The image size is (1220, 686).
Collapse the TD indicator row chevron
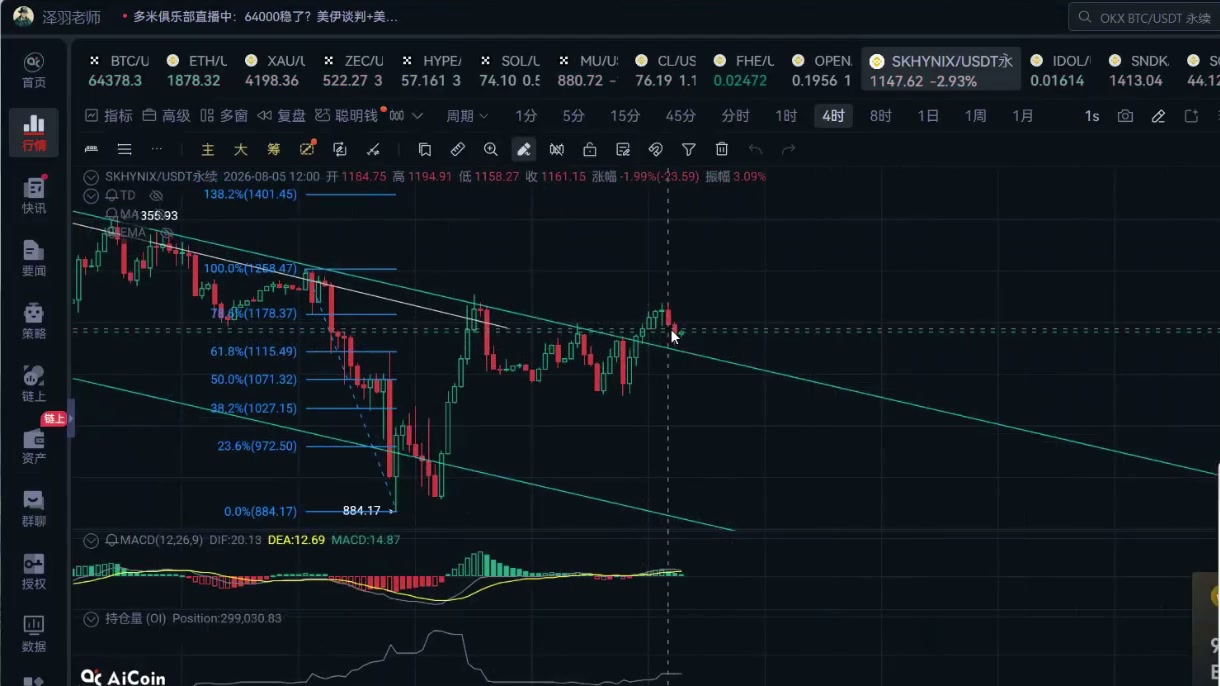(x=91, y=195)
